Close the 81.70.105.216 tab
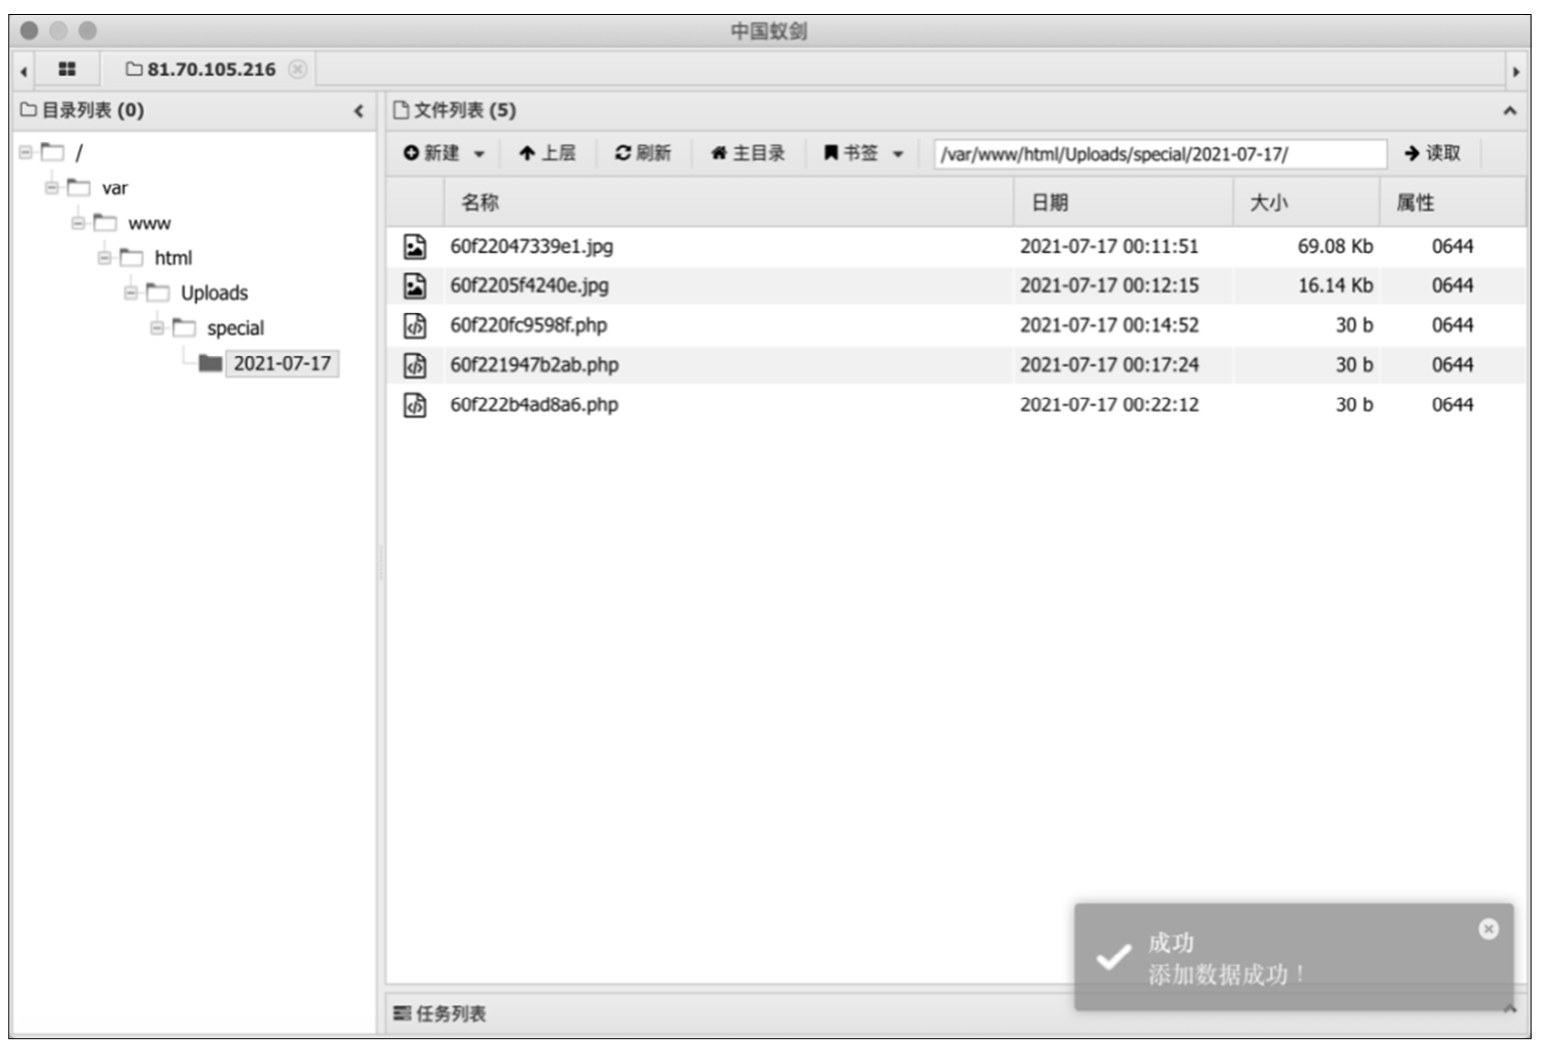 [x=297, y=69]
